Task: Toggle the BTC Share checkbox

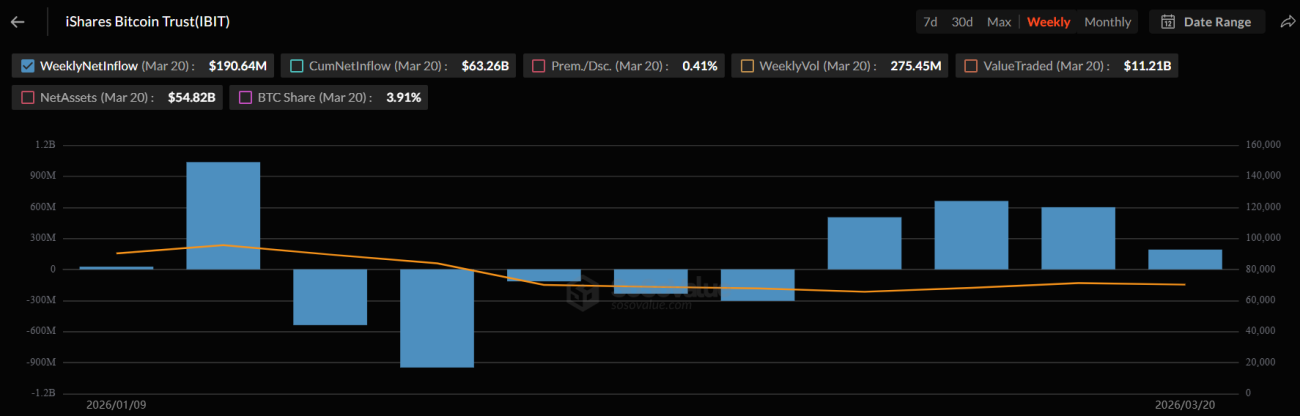Action: click(x=246, y=97)
